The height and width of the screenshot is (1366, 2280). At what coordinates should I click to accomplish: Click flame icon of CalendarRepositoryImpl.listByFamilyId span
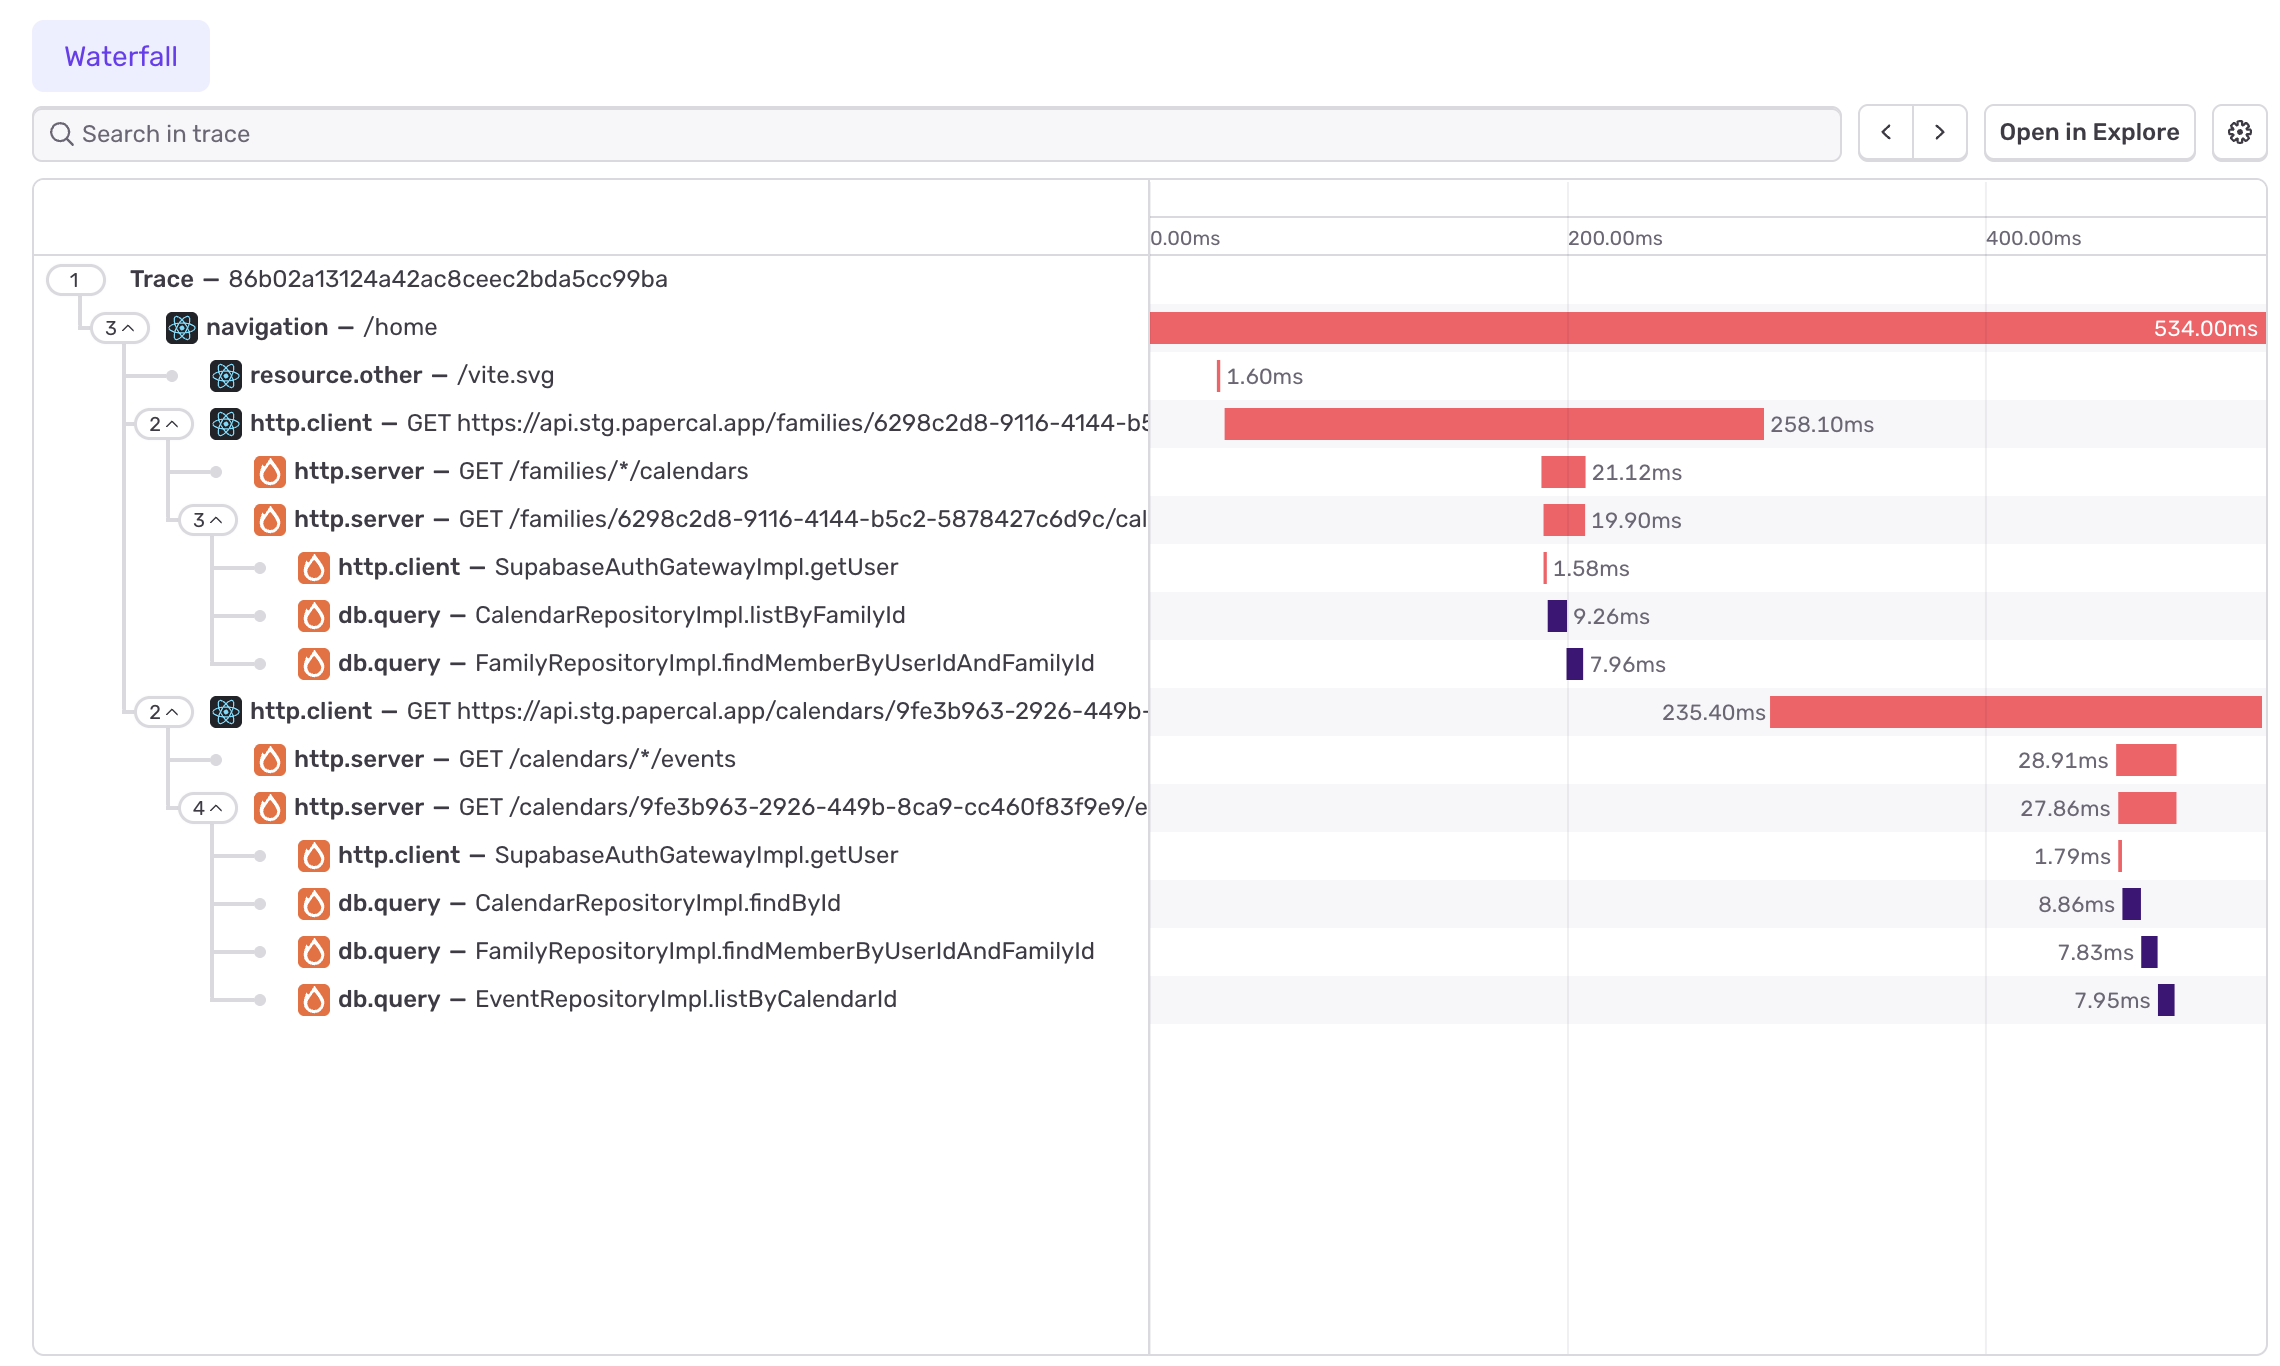pyautogui.click(x=314, y=616)
